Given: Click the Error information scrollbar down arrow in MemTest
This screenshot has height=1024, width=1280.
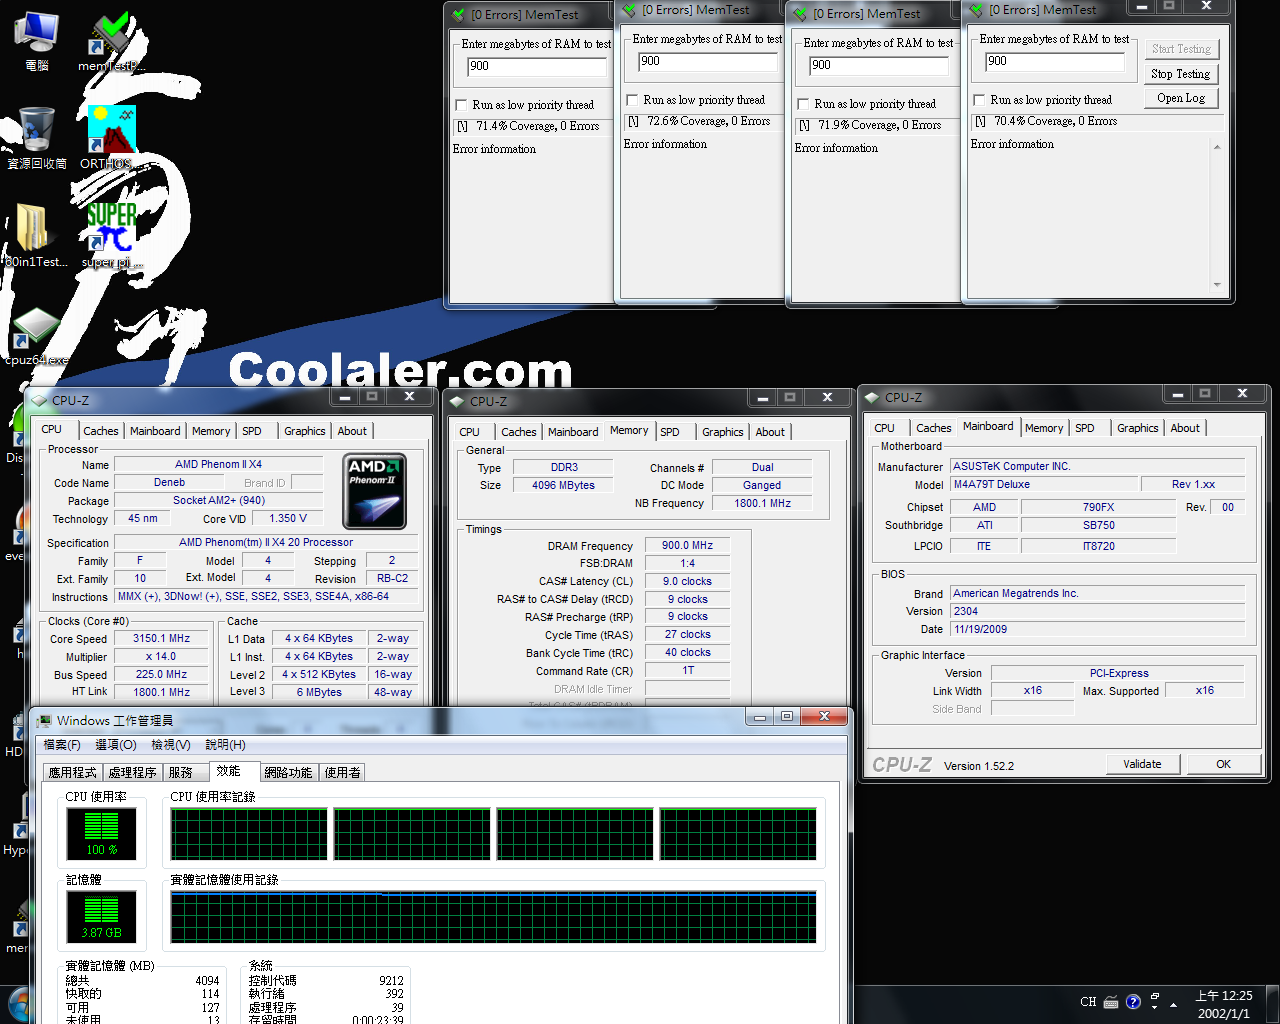Looking at the screenshot, I should [1217, 285].
